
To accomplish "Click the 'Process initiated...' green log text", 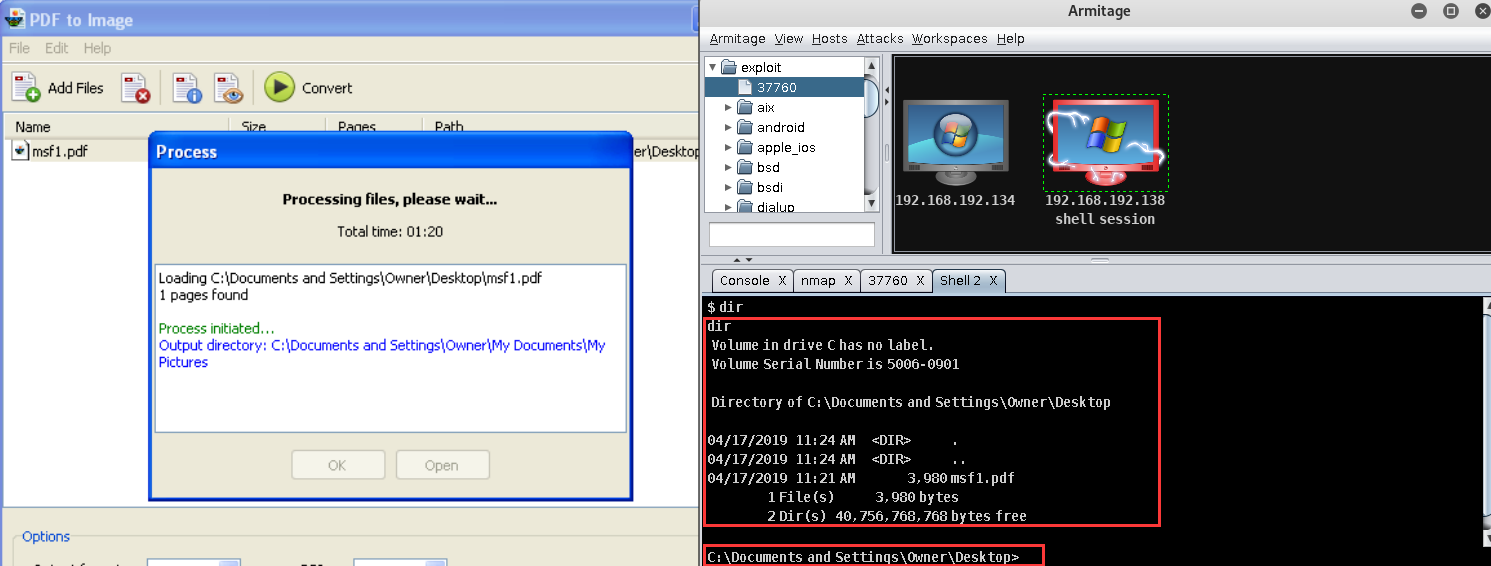I will 216,328.
